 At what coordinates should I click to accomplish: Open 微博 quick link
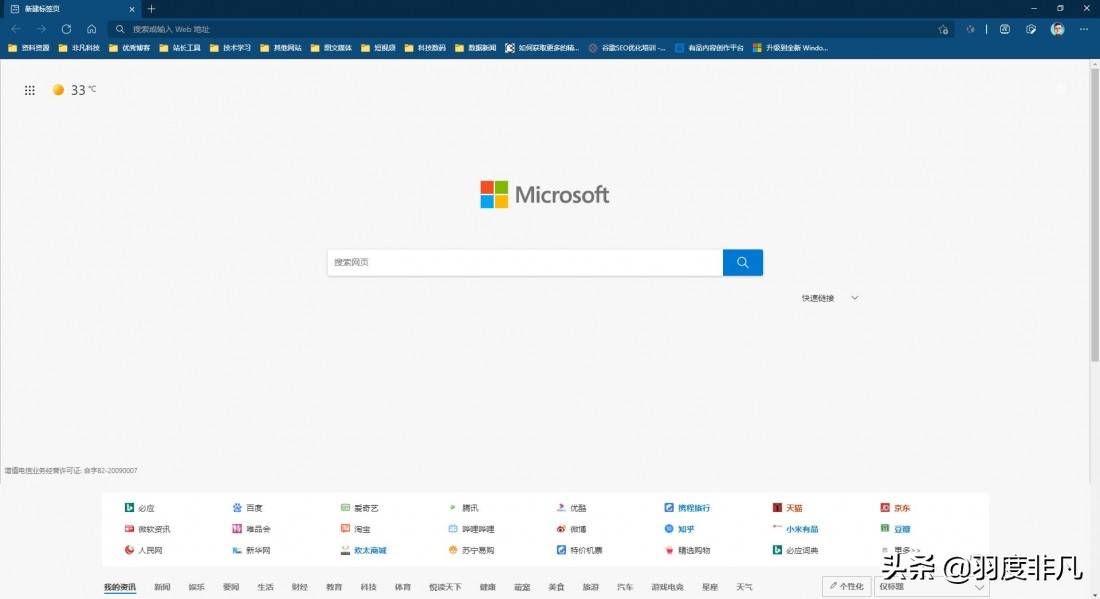[571, 529]
